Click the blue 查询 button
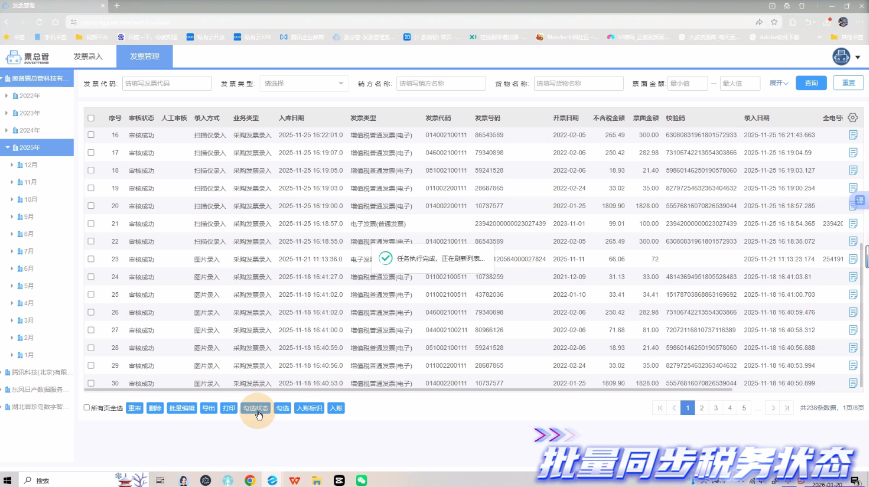Viewport: 869px width, 487px height. coord(812,83)
